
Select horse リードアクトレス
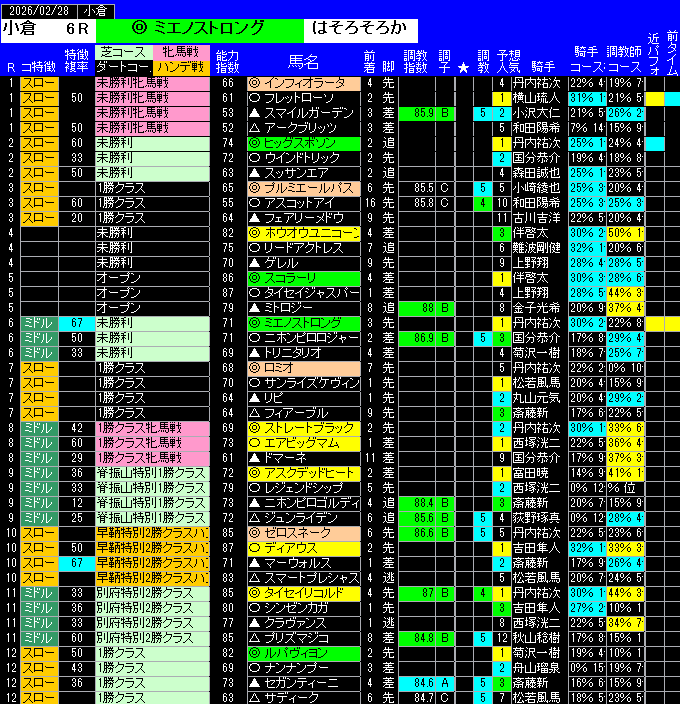tap(304, 248)
